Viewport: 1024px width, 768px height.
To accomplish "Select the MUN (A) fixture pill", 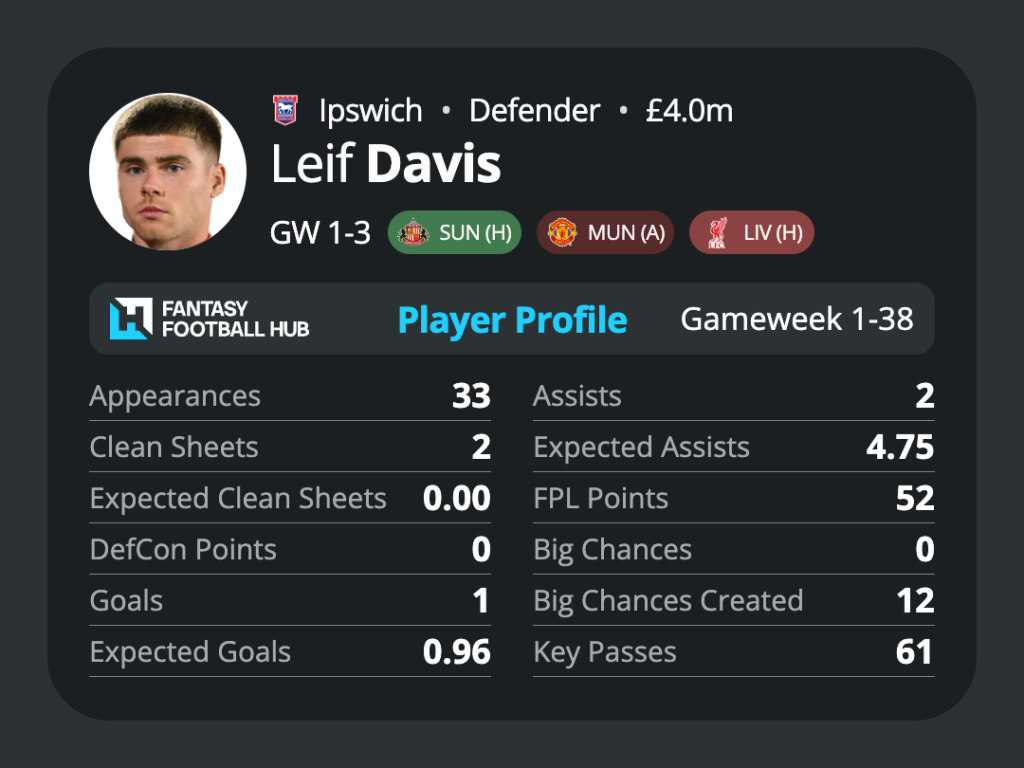I will (605, 232).
